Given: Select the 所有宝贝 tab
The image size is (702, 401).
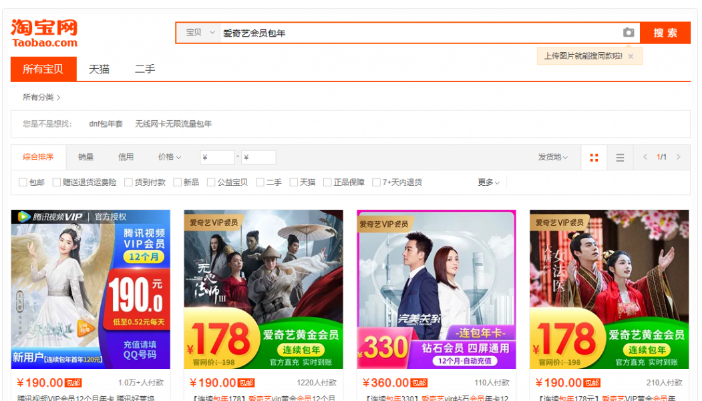Looking at the screenshot, I should point(43,69).
